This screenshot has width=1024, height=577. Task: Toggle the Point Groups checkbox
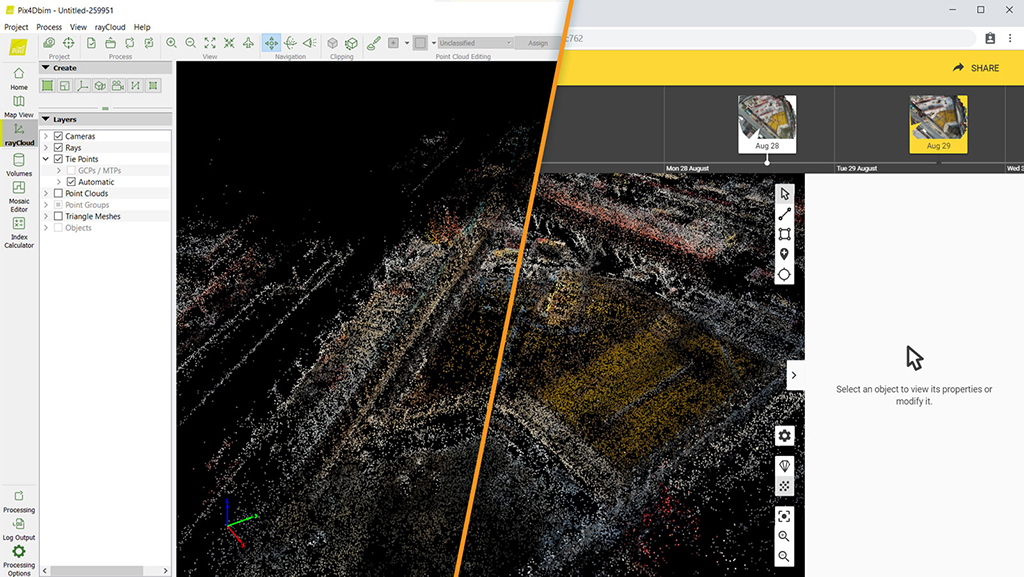(58, 204)
